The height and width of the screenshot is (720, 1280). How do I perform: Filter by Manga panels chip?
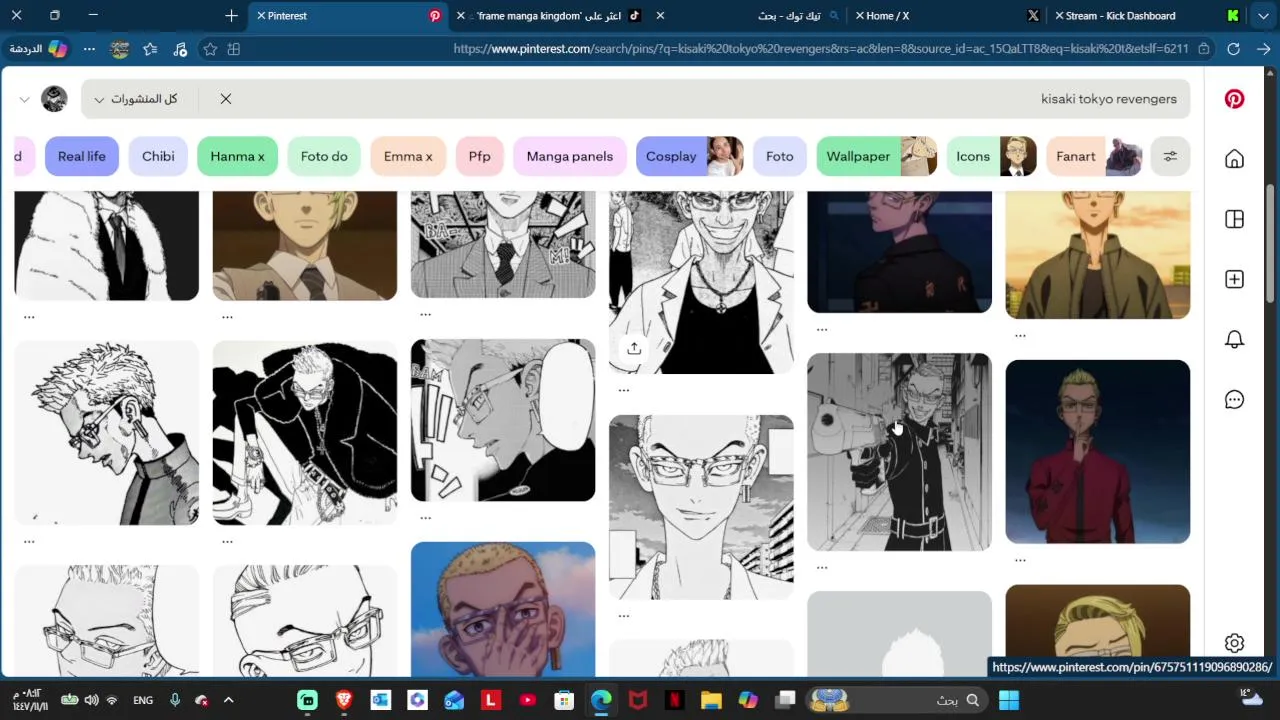(570, 156)
